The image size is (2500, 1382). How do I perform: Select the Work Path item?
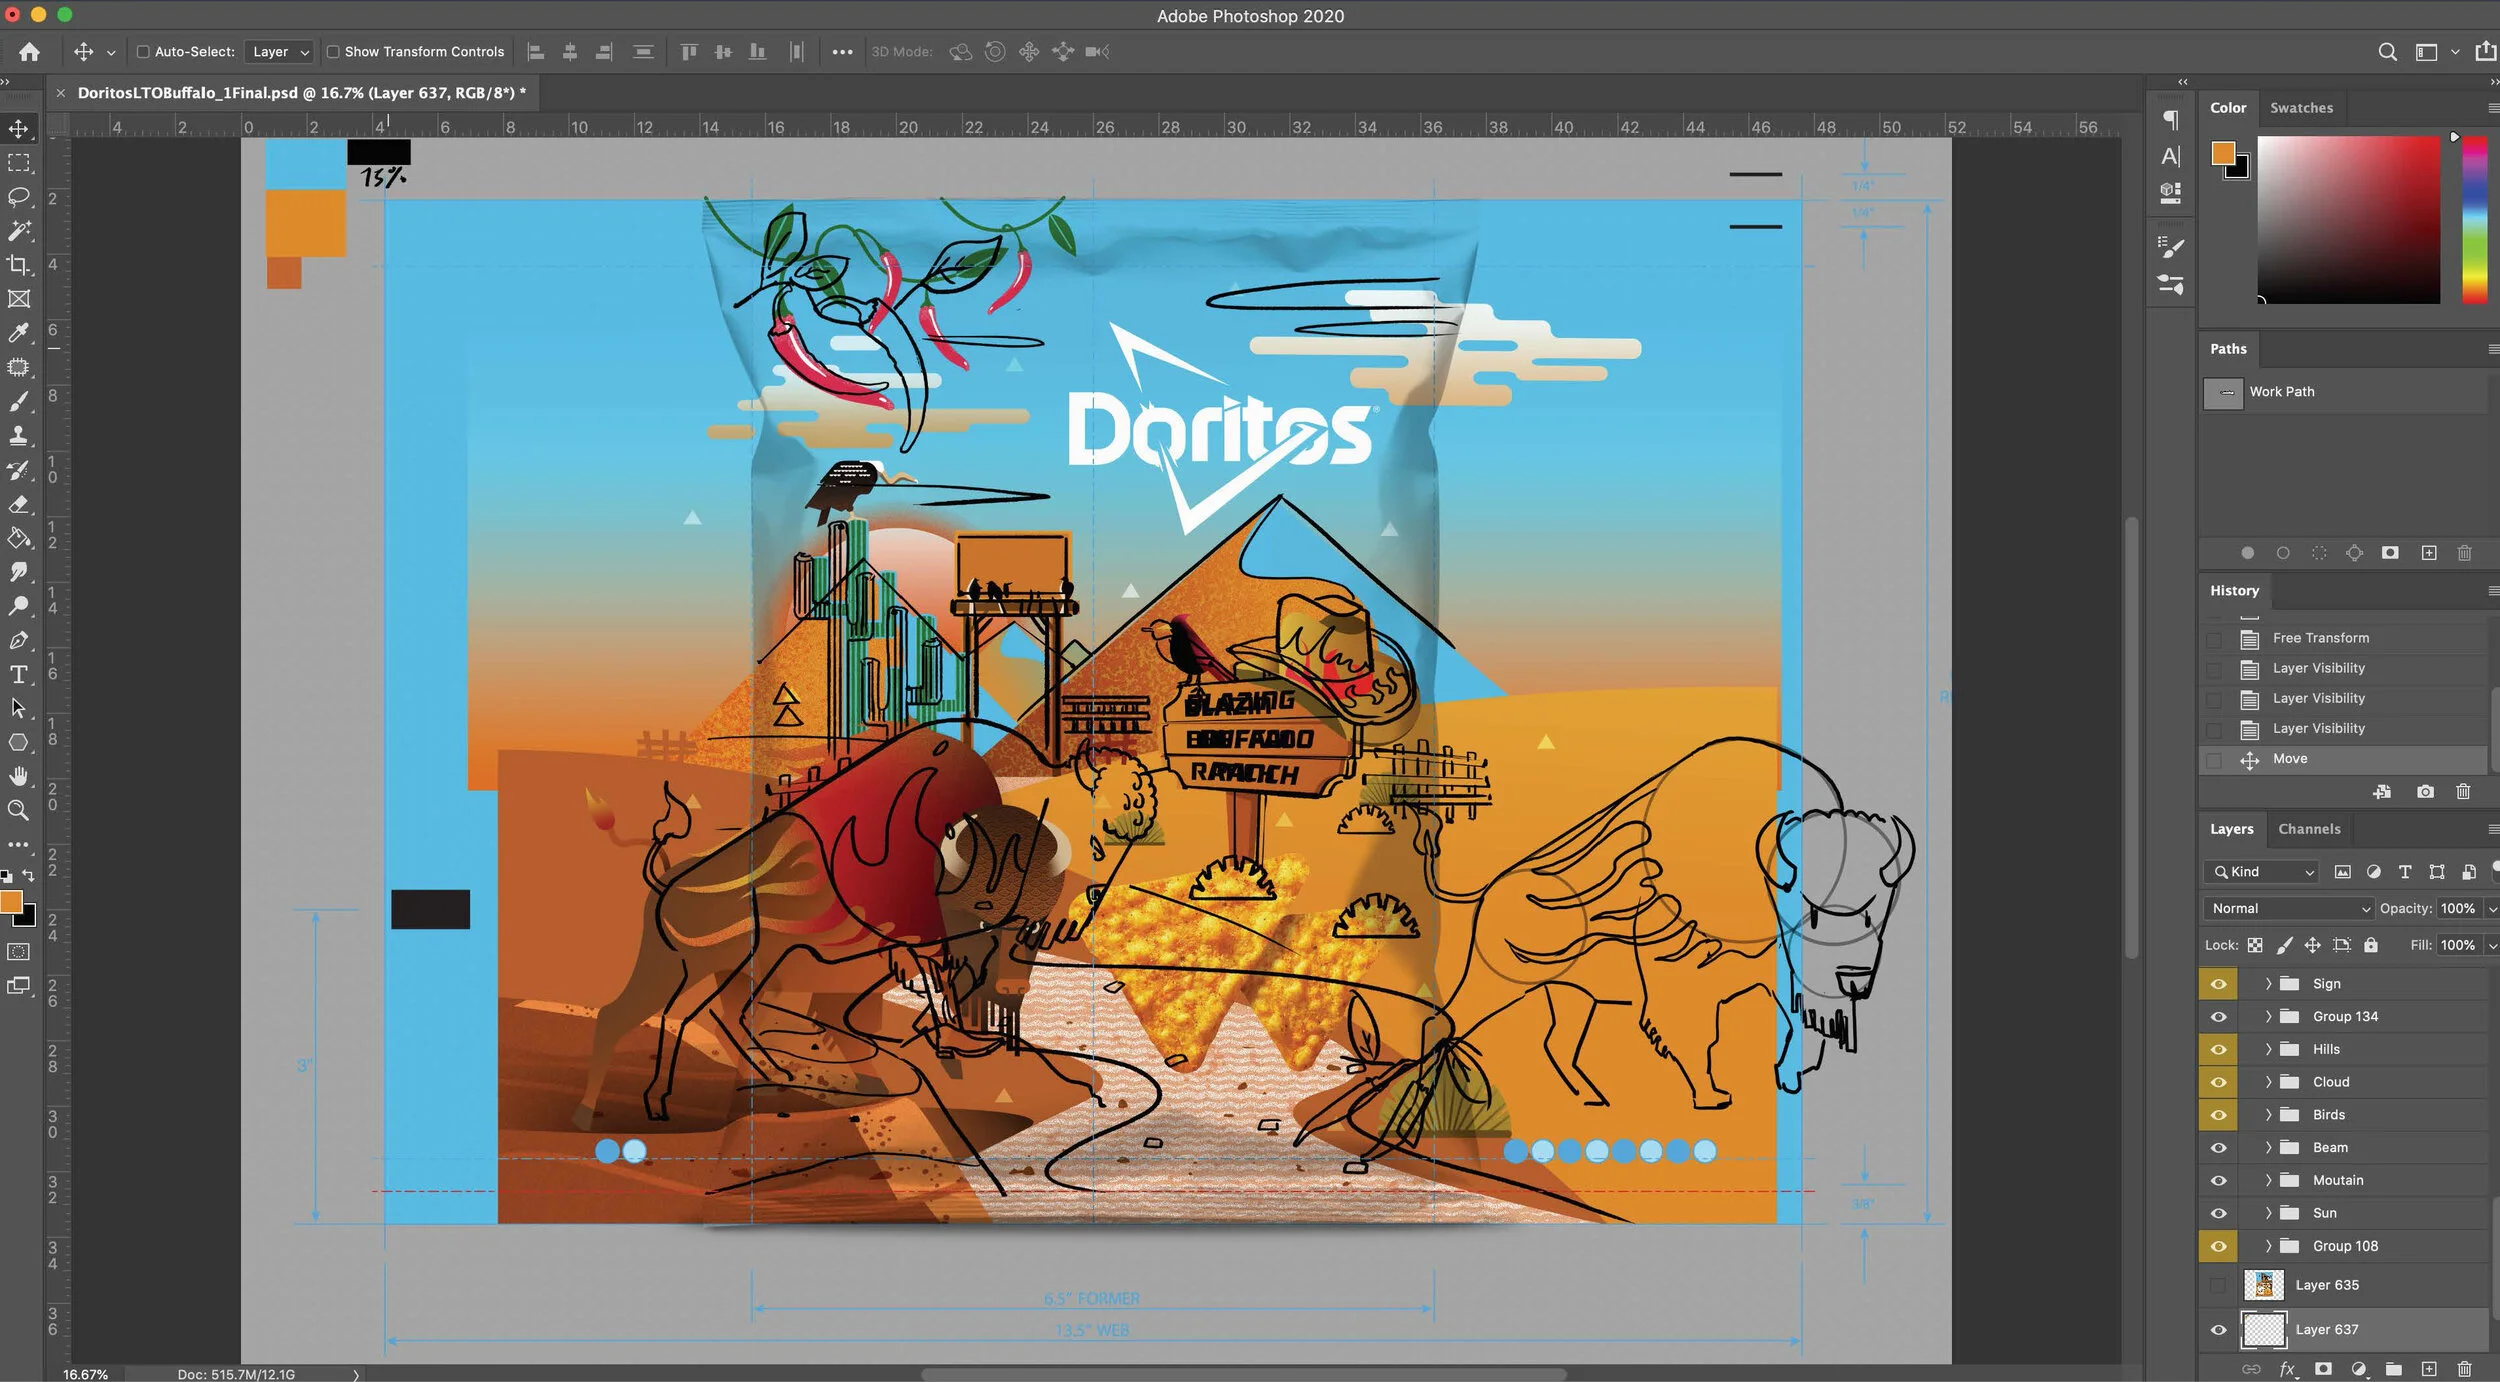2343,392
